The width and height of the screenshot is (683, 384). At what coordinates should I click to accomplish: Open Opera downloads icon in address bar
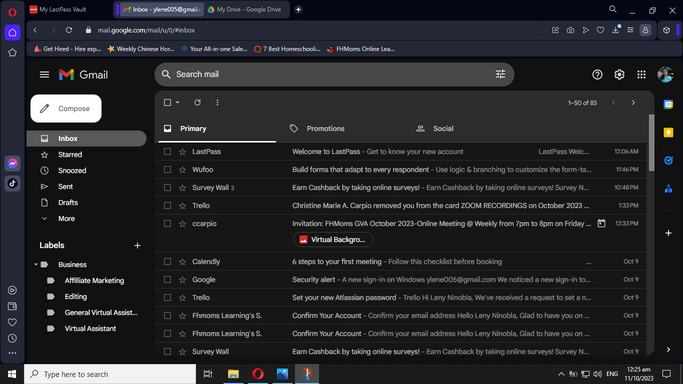pyautogui.click(x=615, y=30)
